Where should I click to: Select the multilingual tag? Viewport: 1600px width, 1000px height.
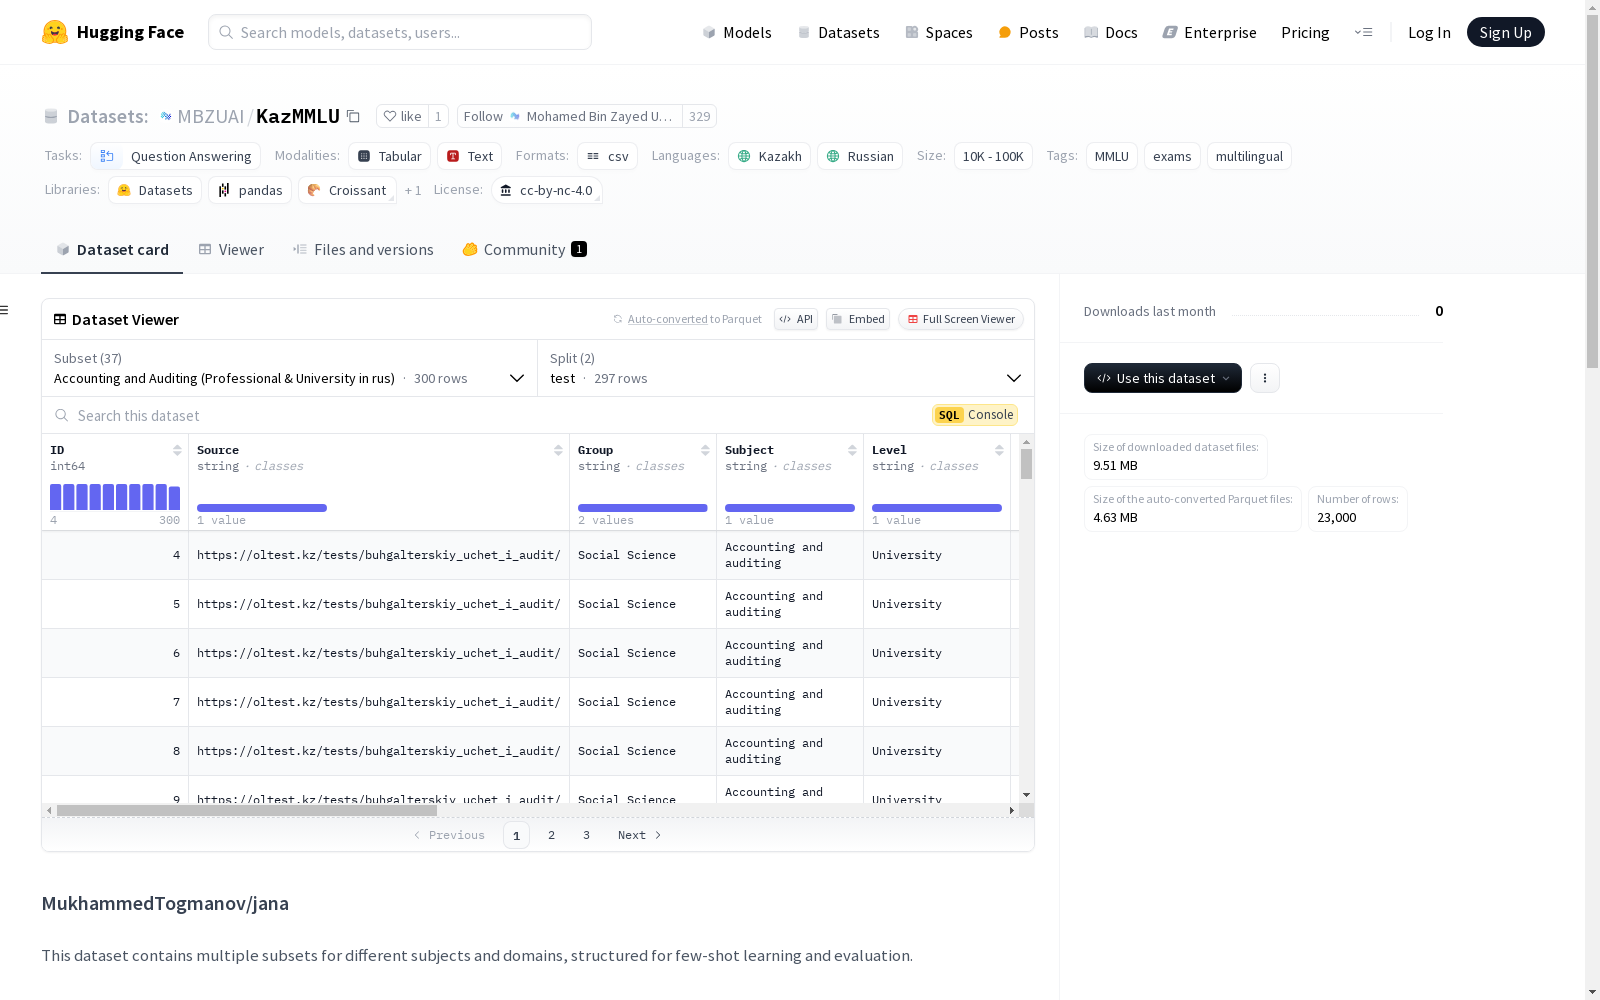1249,156
